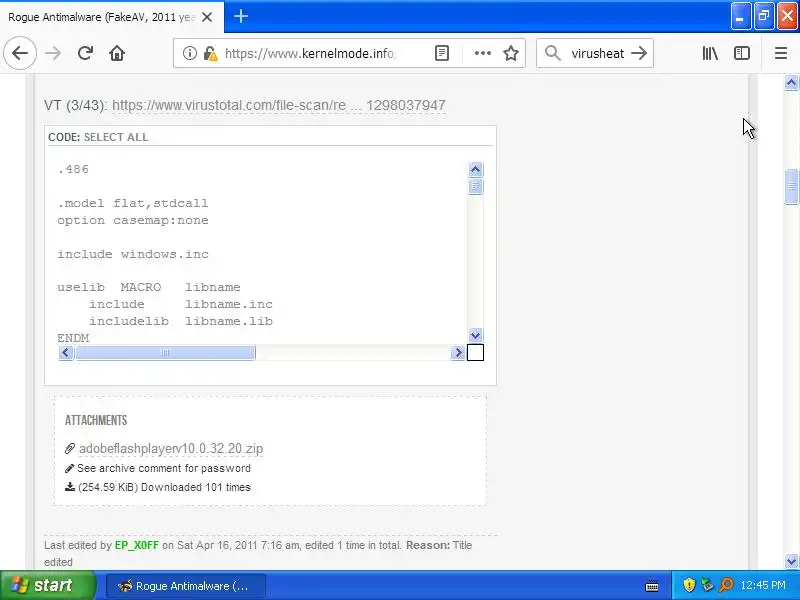Click the code box scroll down arrow
800x600 pixels.
(x=476, y=335)
